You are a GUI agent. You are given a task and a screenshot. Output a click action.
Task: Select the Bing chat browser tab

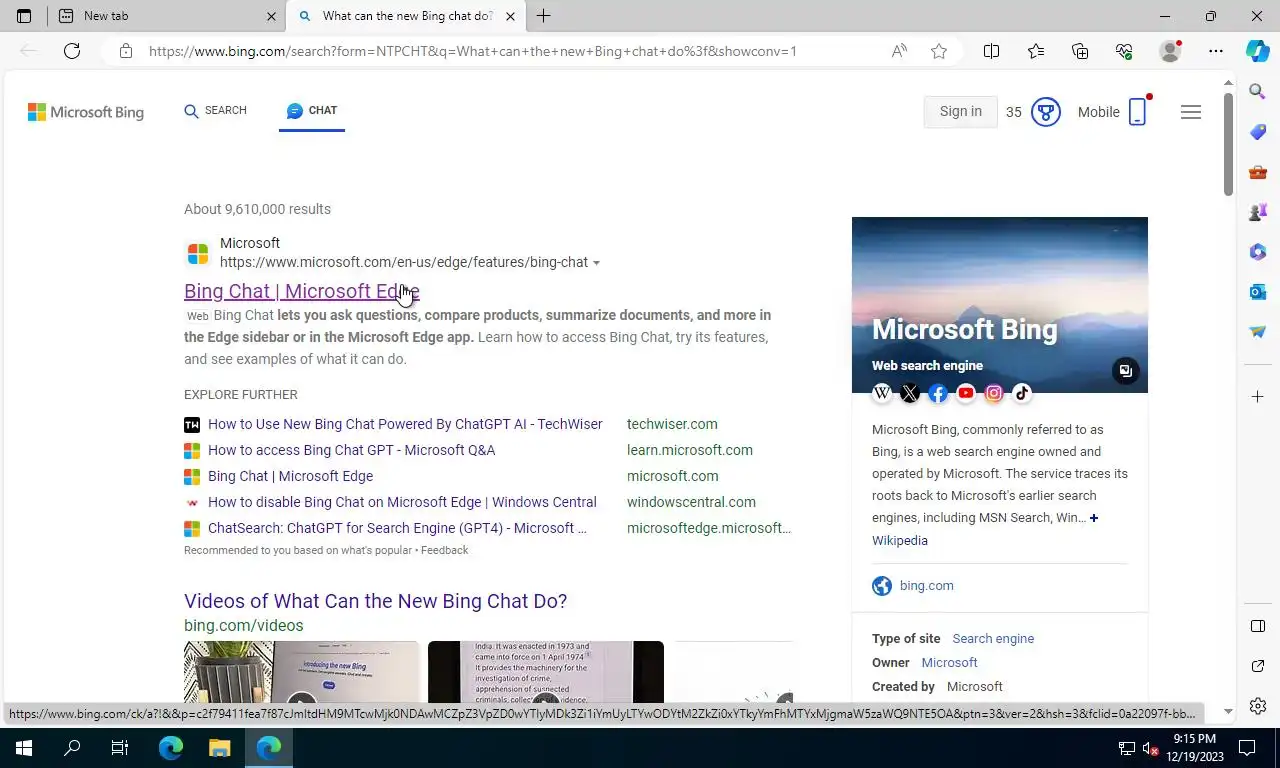coord(407,16)
